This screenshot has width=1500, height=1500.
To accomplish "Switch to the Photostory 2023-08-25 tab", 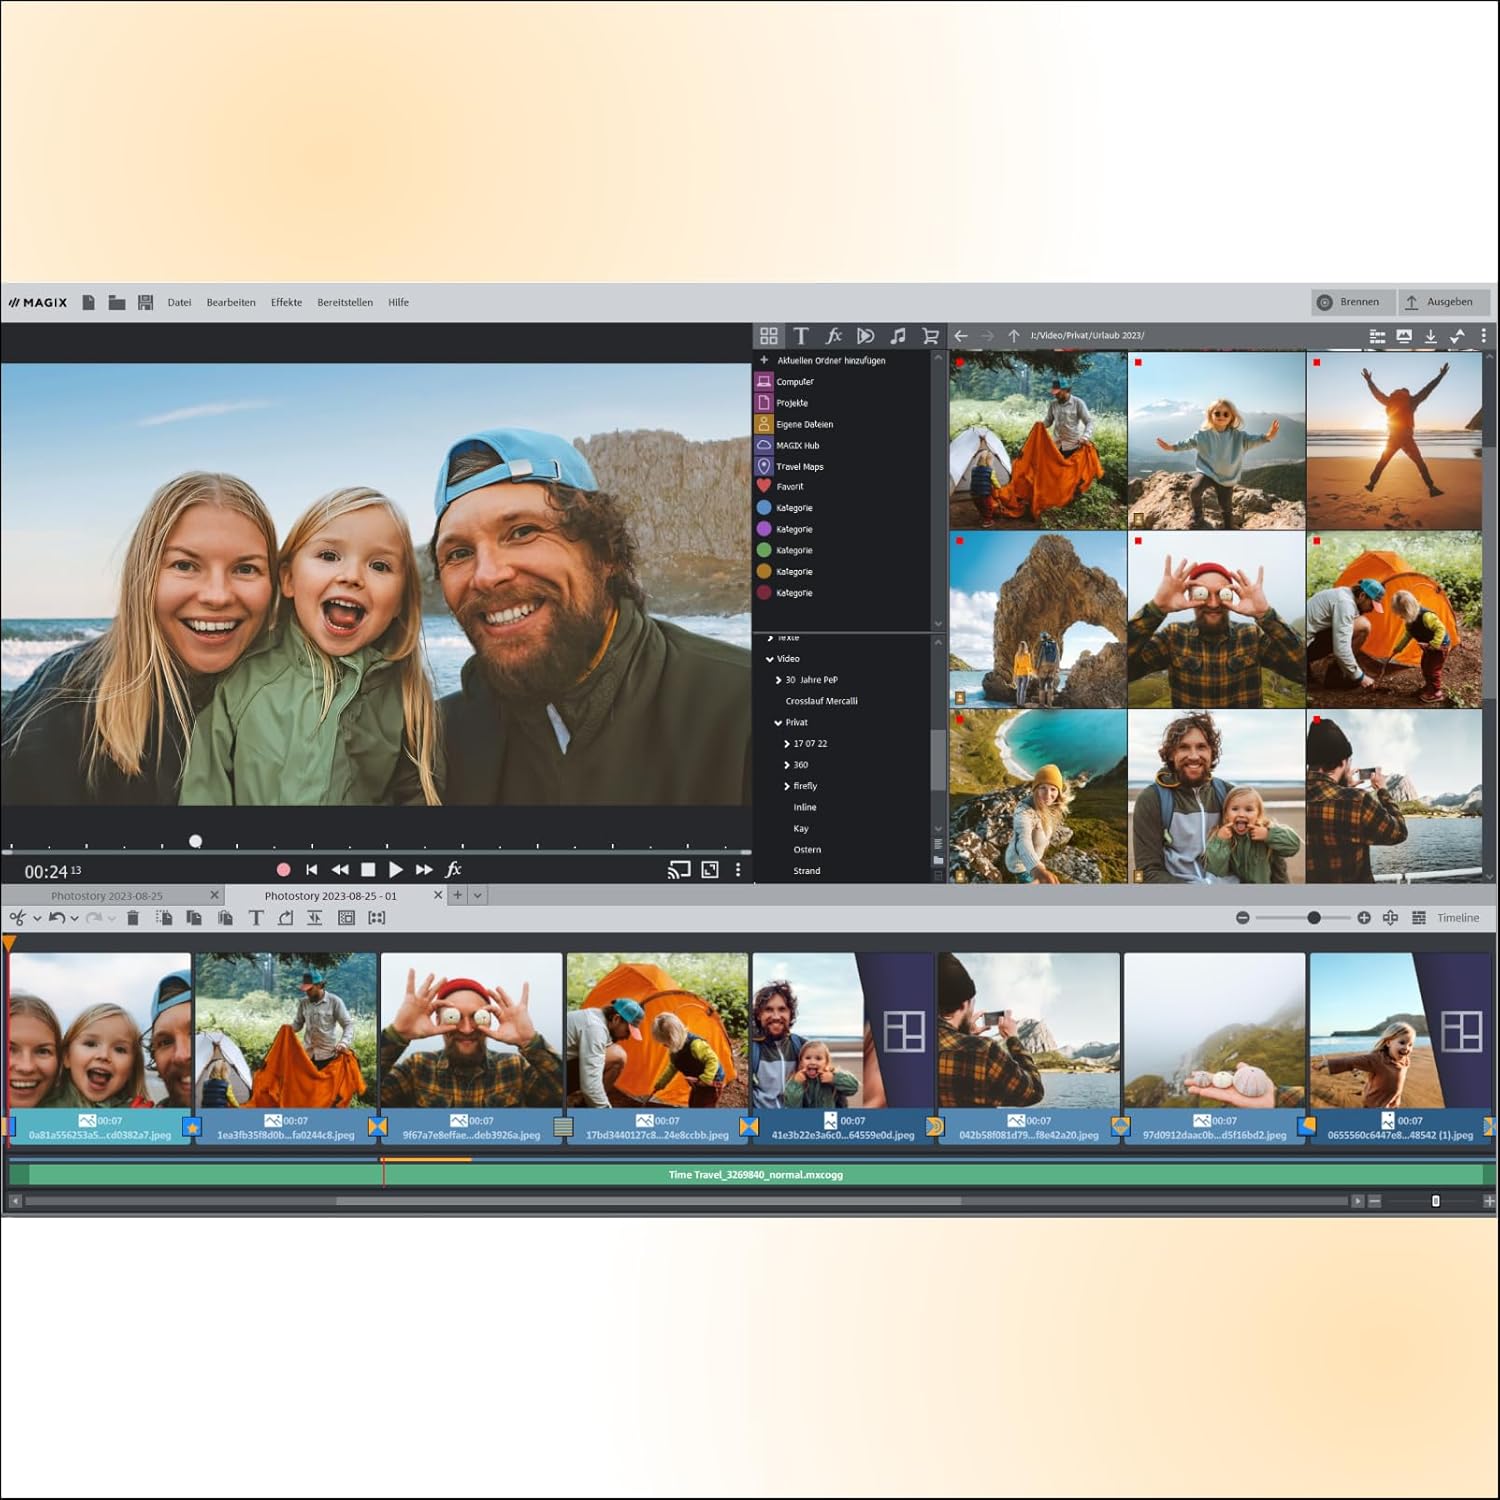I will point(107,896).
